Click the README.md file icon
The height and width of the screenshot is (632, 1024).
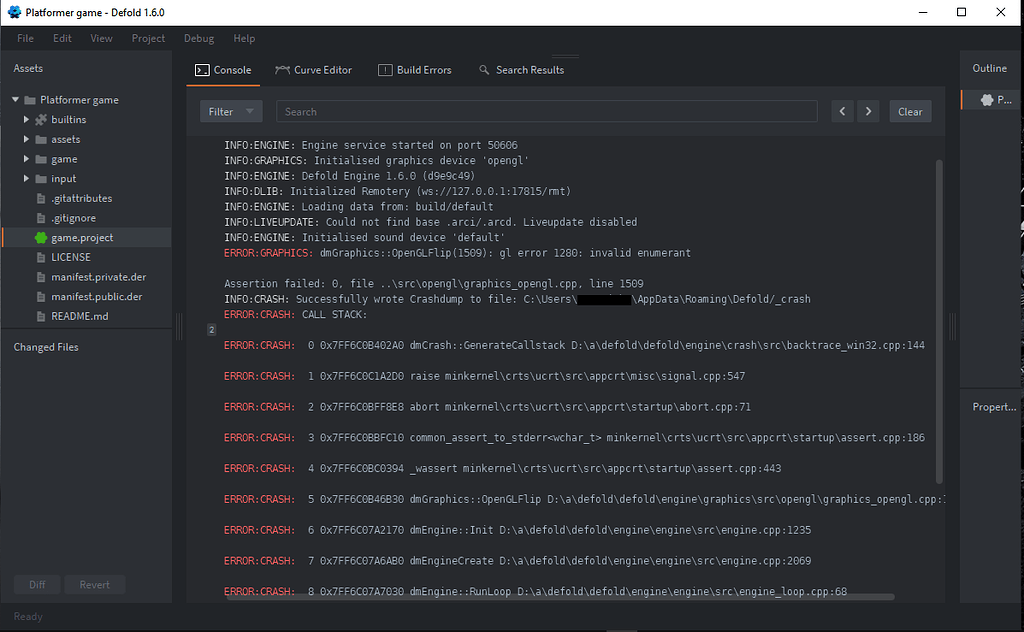pyautogui.click(x=41, y=317)
